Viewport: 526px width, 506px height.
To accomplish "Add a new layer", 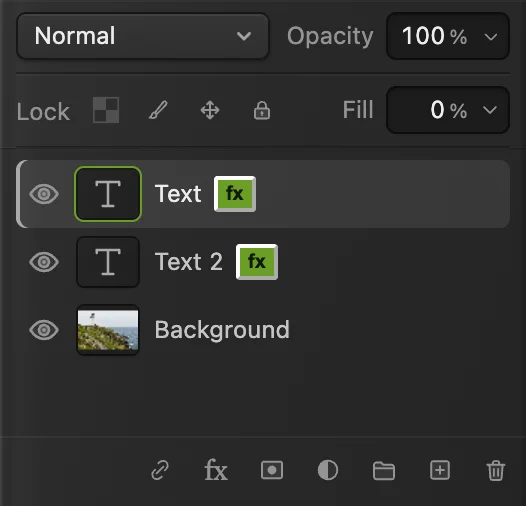I will (x=440, y=470).
